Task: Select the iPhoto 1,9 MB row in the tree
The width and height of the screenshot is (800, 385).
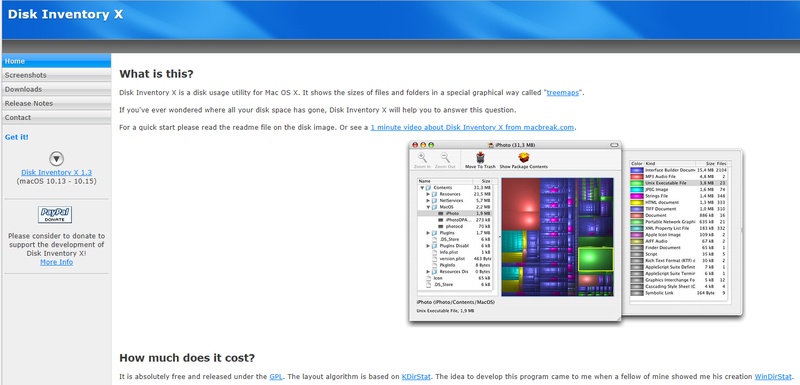Action: point(455,213)
